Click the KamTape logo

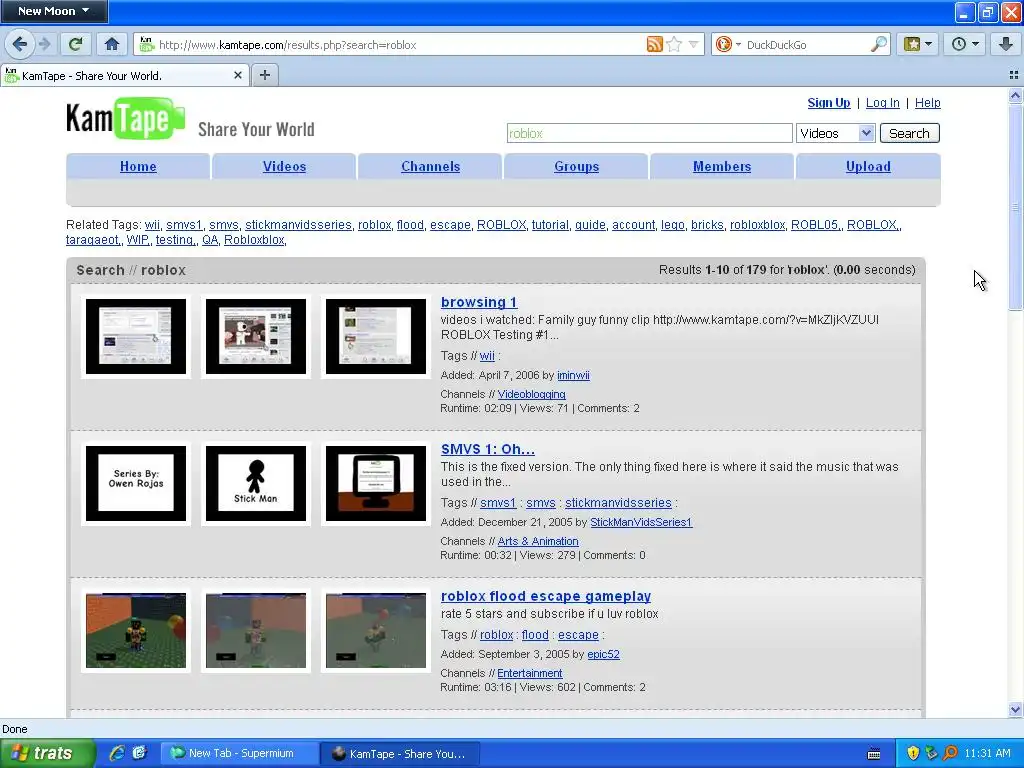(125, 119)
